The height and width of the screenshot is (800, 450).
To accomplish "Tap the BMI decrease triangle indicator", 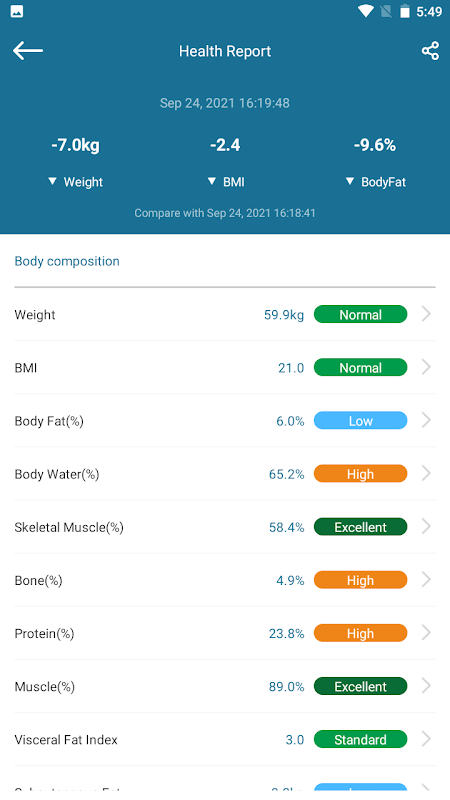I will [x=212, y=181].
